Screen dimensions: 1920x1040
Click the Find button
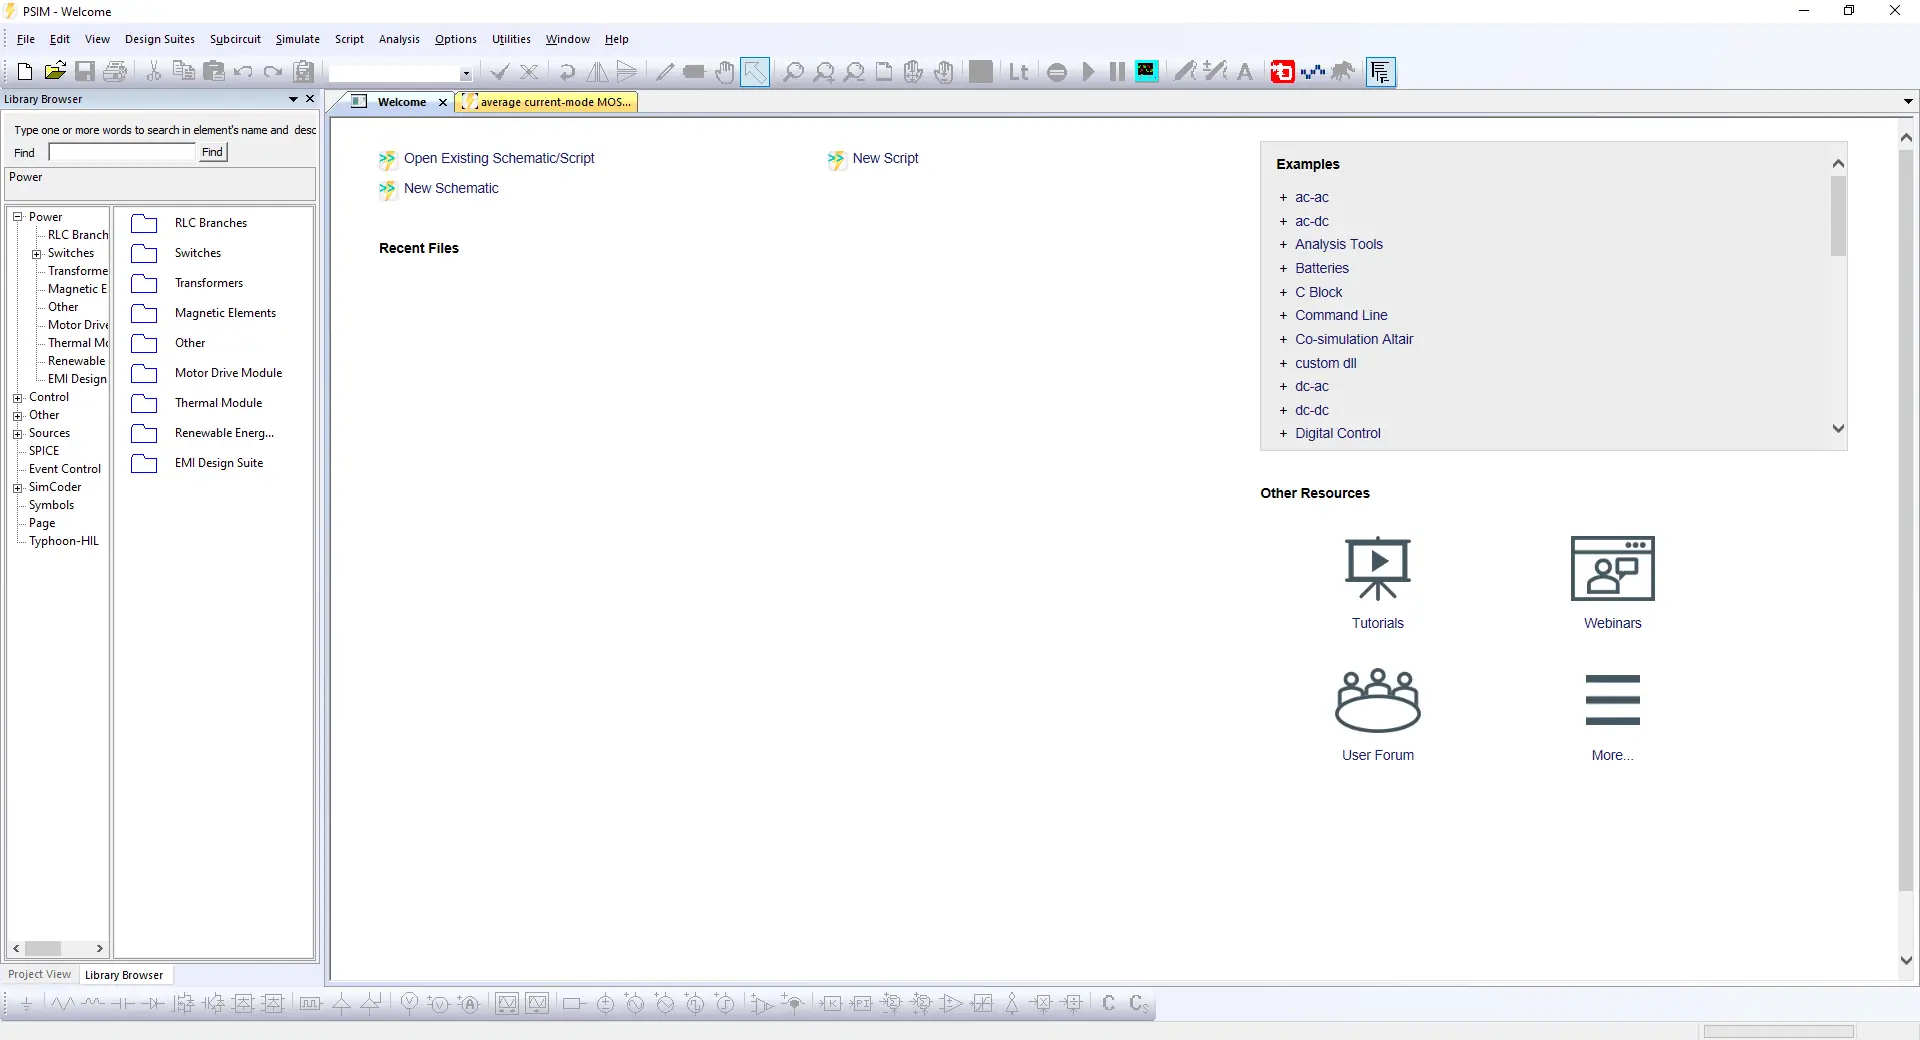(x=212, y=152)
